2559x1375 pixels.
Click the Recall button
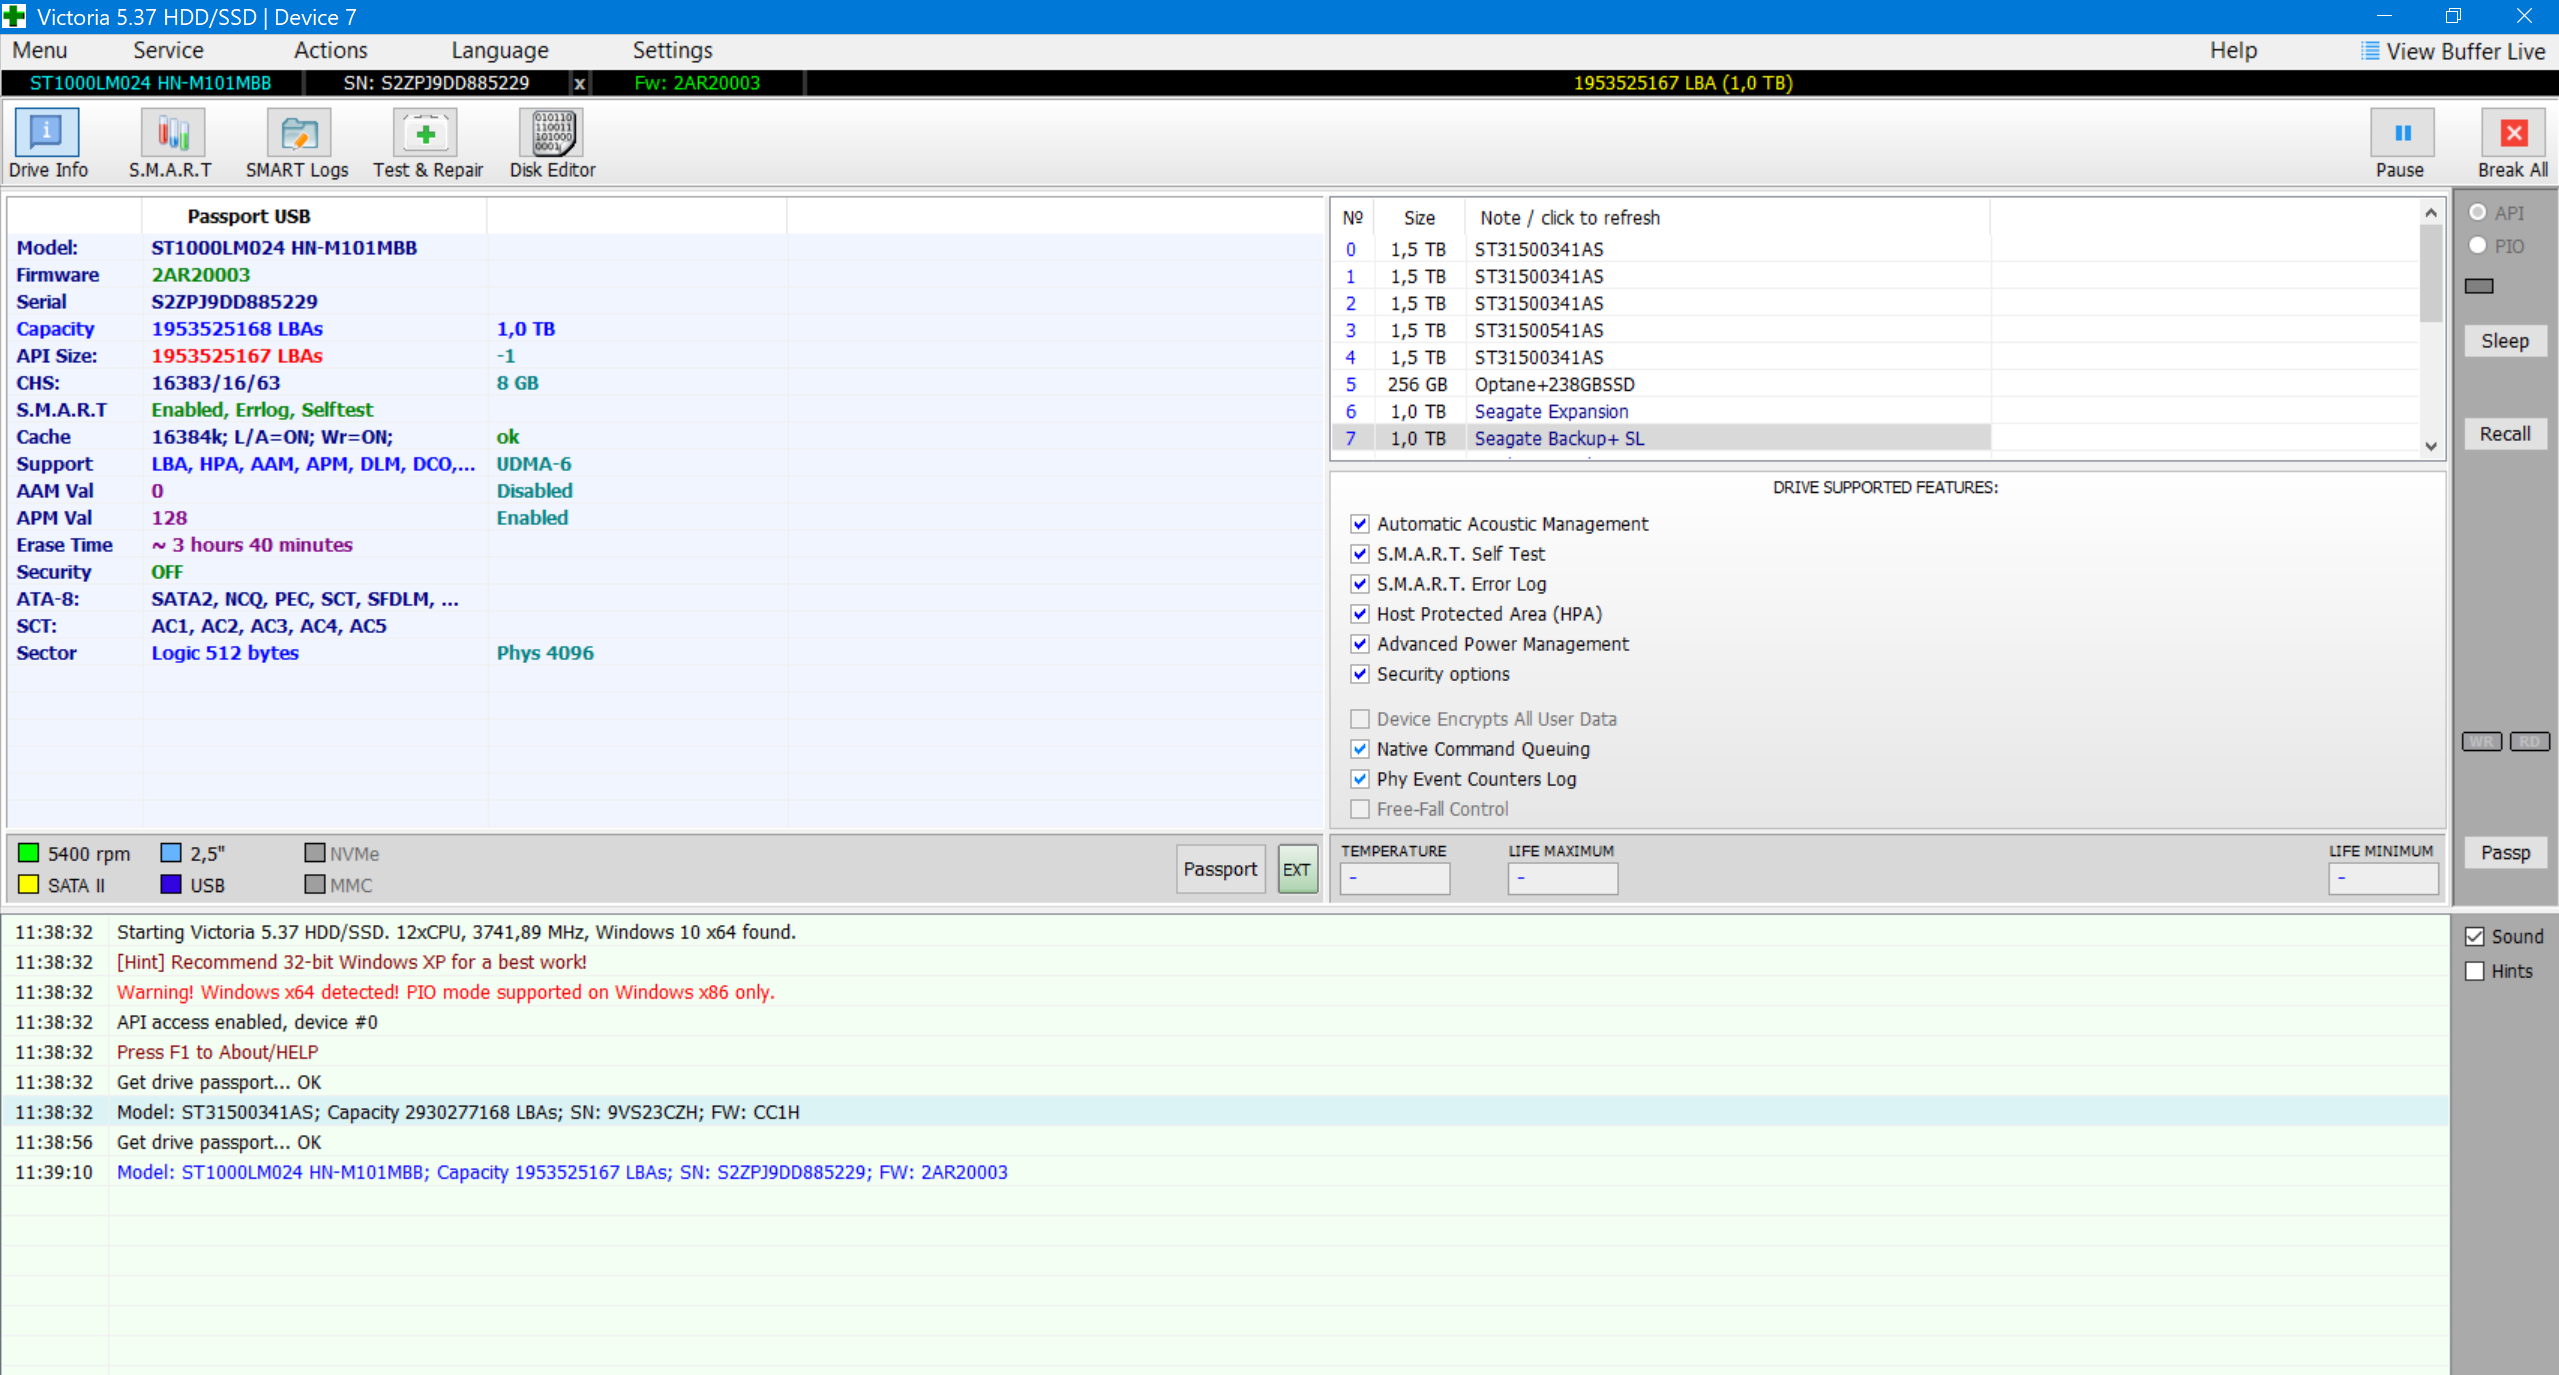(x=2504, y=434)
